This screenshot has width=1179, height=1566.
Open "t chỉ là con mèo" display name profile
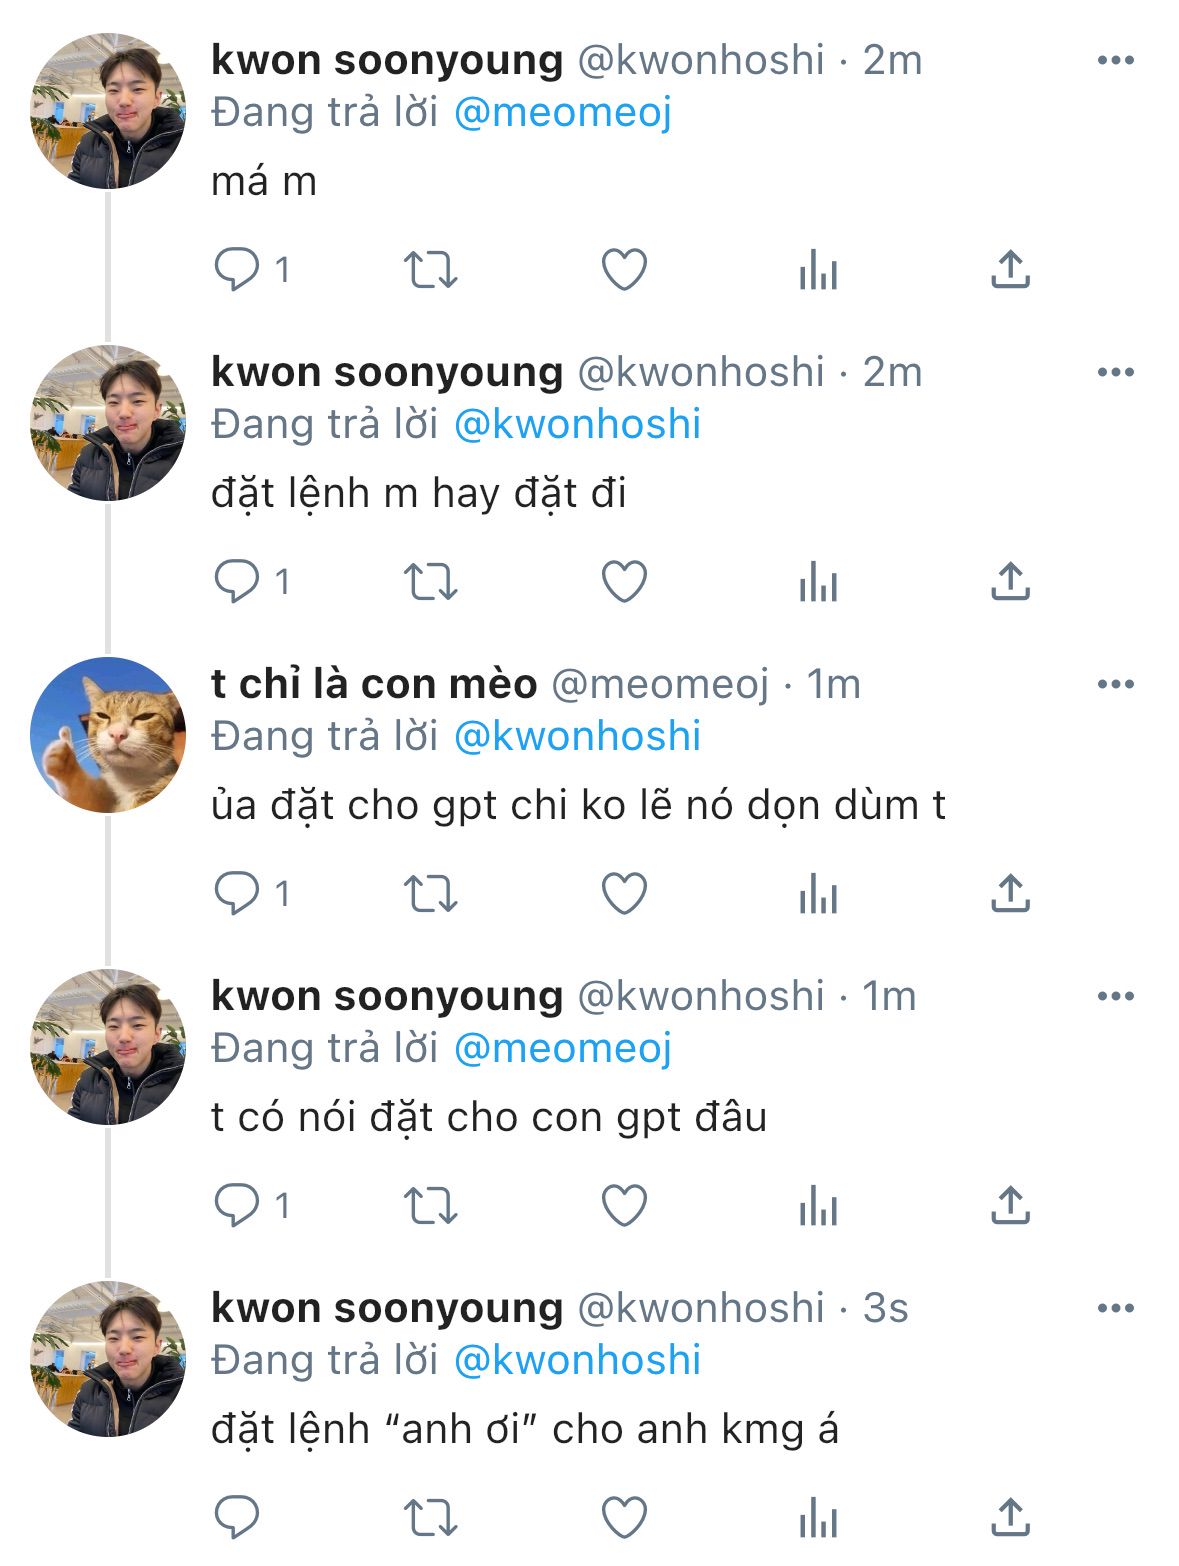(374, 685)
